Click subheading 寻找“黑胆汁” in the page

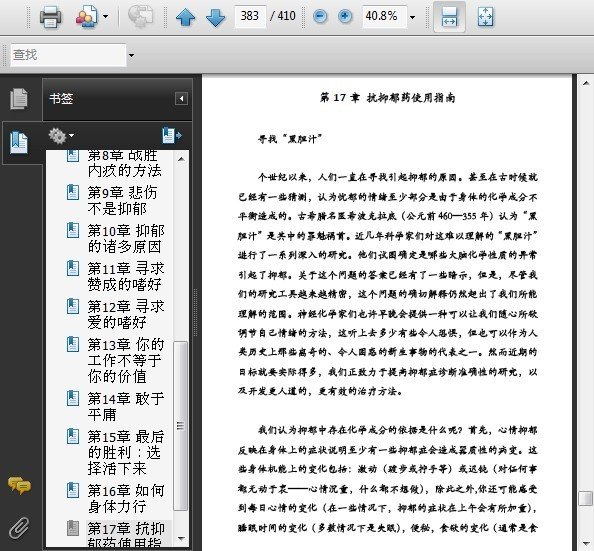pos(290,139)
